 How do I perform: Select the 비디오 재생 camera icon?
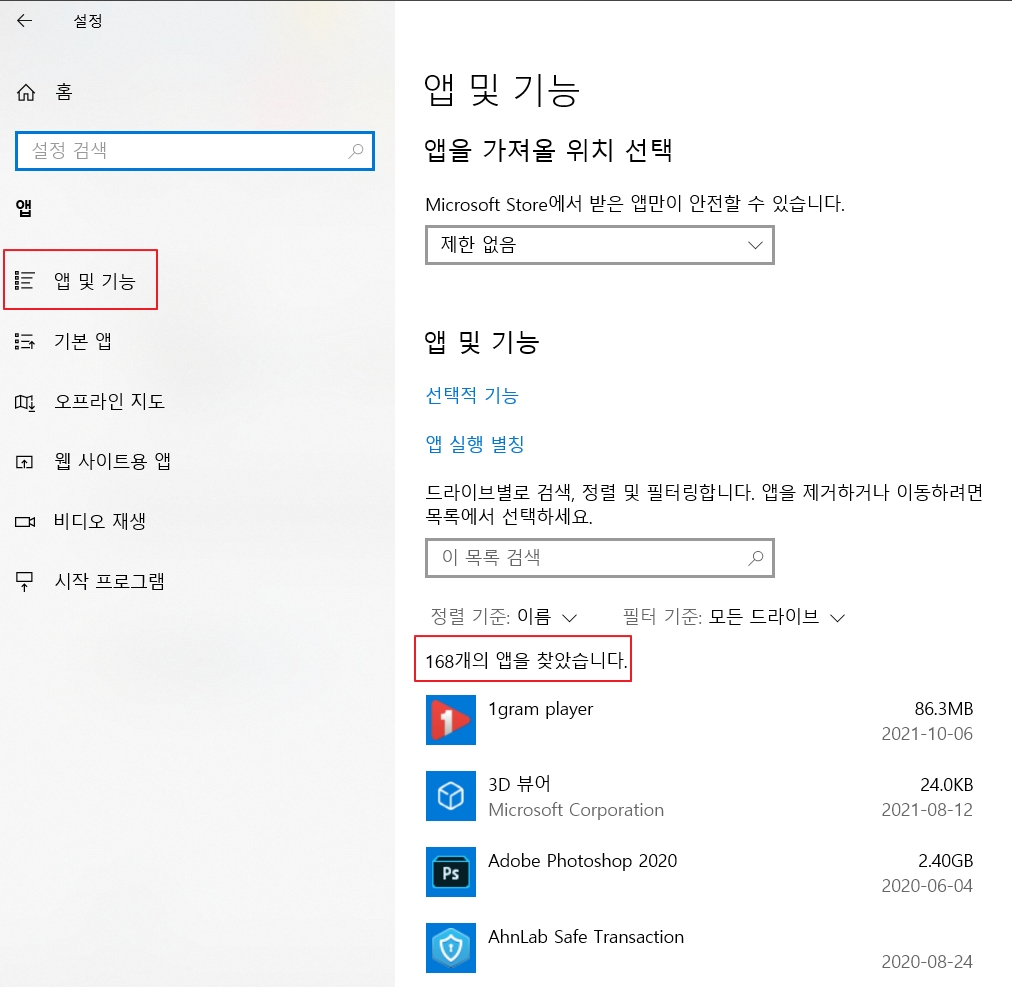tap(25, 522)
